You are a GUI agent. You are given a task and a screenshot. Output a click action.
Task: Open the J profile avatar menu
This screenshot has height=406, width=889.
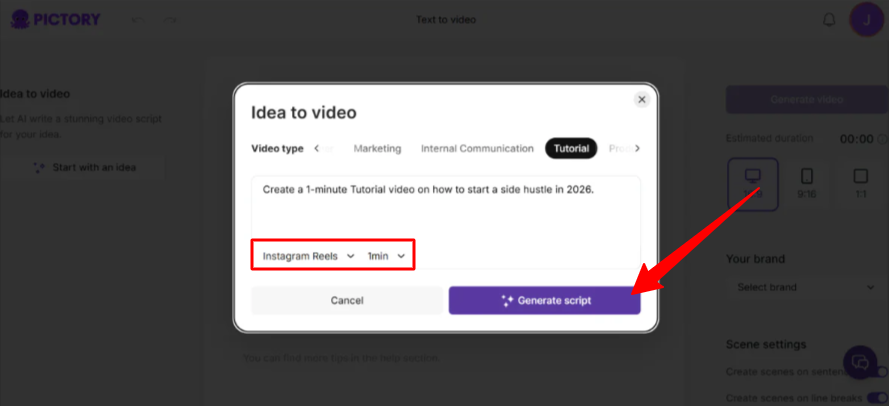[x=866, y=20]
